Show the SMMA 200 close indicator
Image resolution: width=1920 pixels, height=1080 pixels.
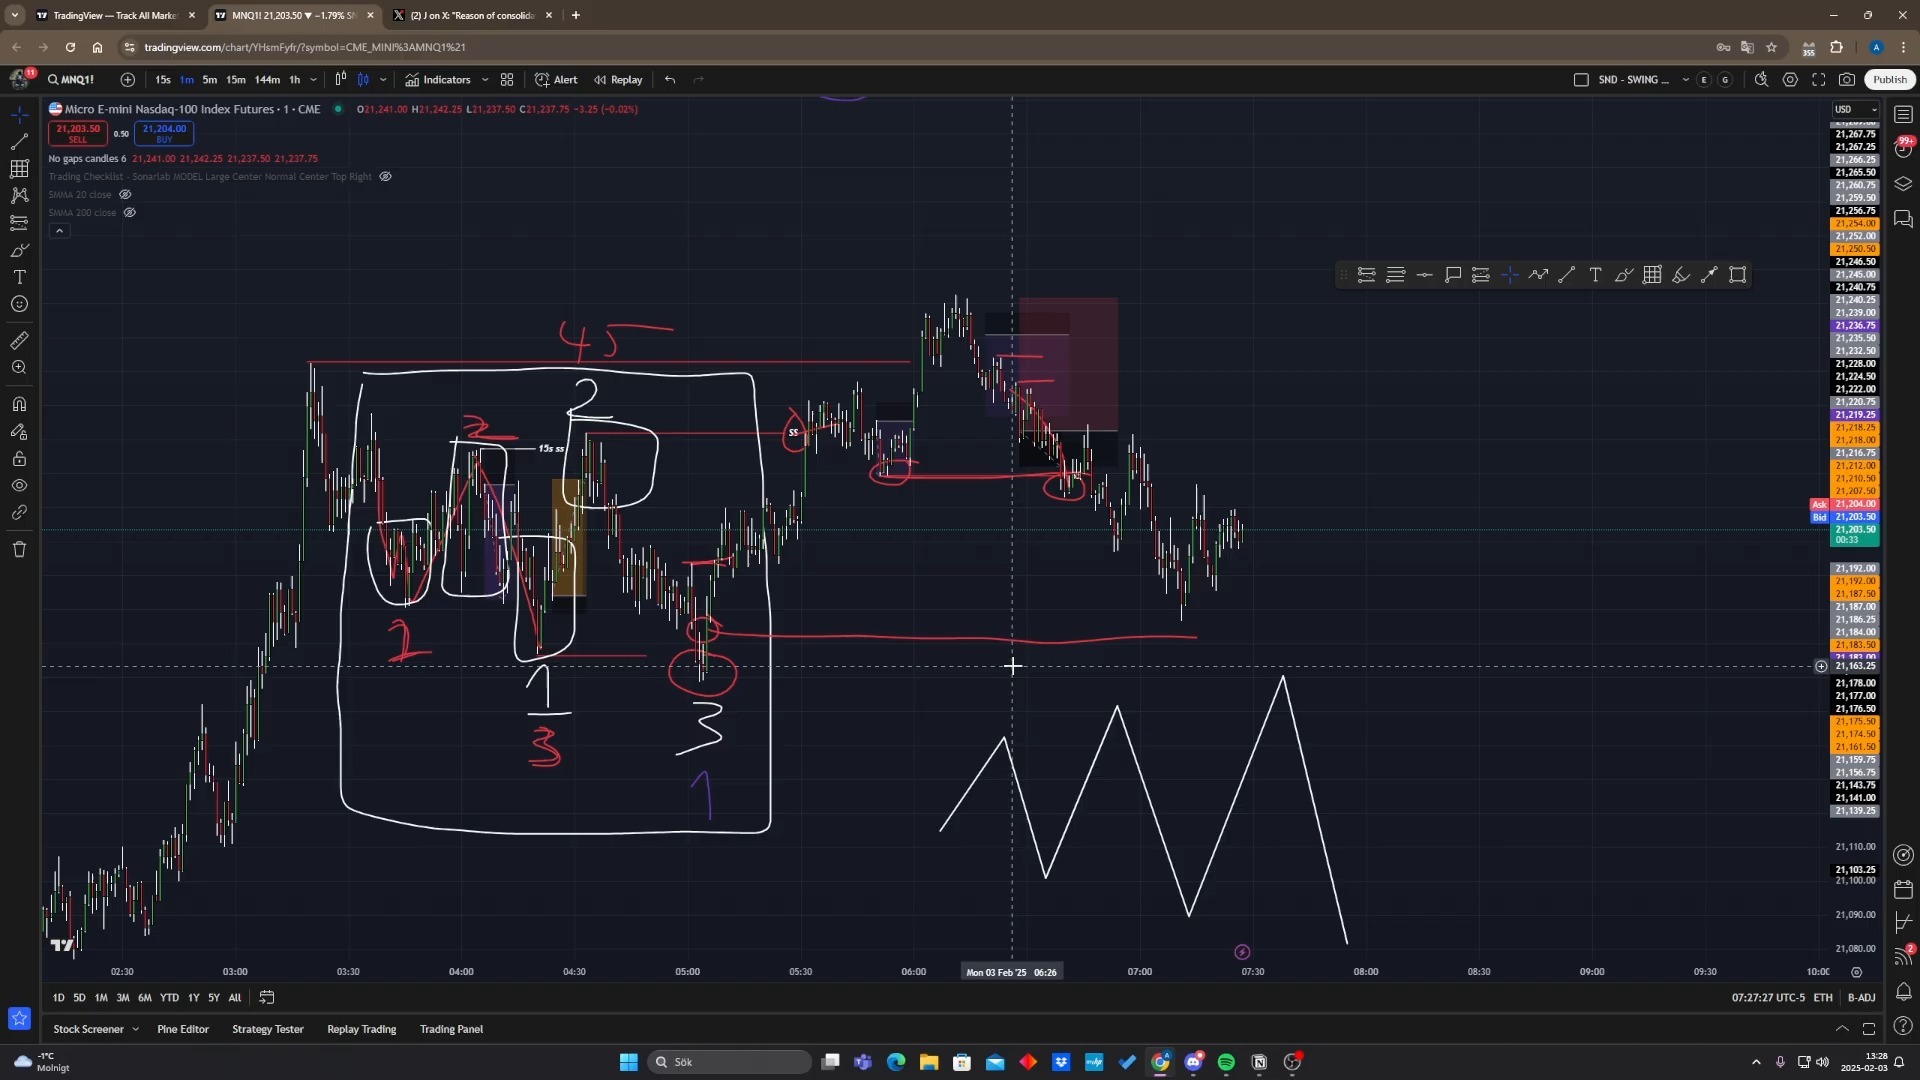[x=129, y=213]
